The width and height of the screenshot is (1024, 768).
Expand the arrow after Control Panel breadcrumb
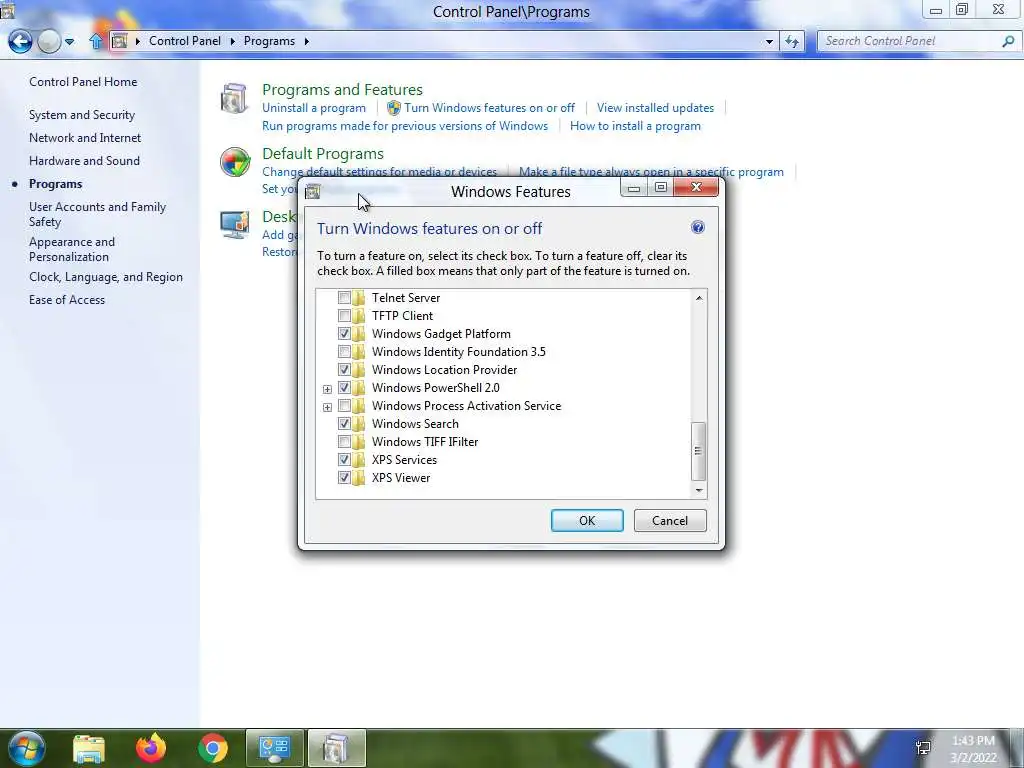pos(232,41)
